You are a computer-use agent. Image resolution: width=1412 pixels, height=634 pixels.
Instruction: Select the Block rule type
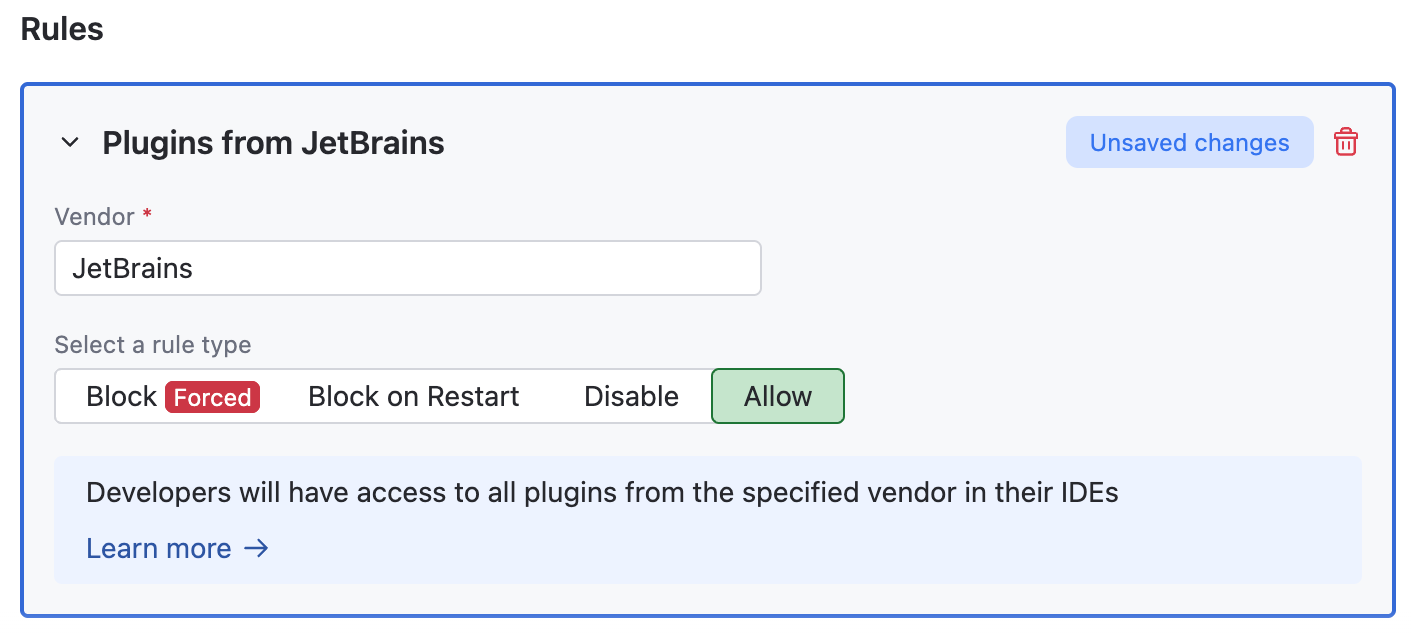click(x=121, y=396)
